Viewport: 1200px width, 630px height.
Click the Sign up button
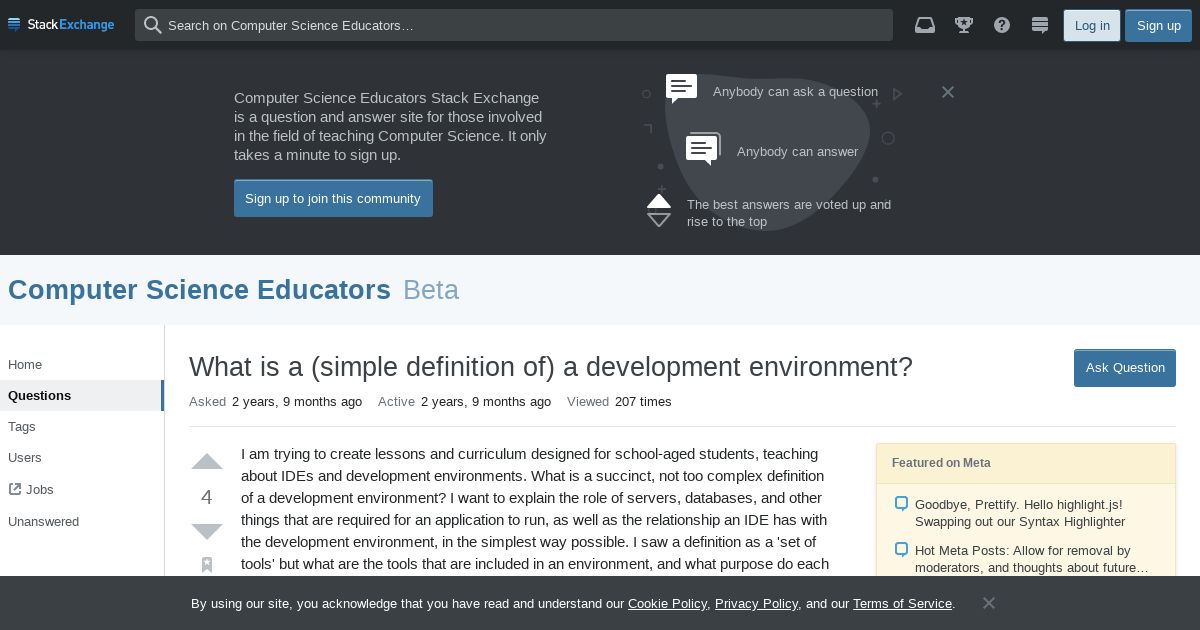1158,25
